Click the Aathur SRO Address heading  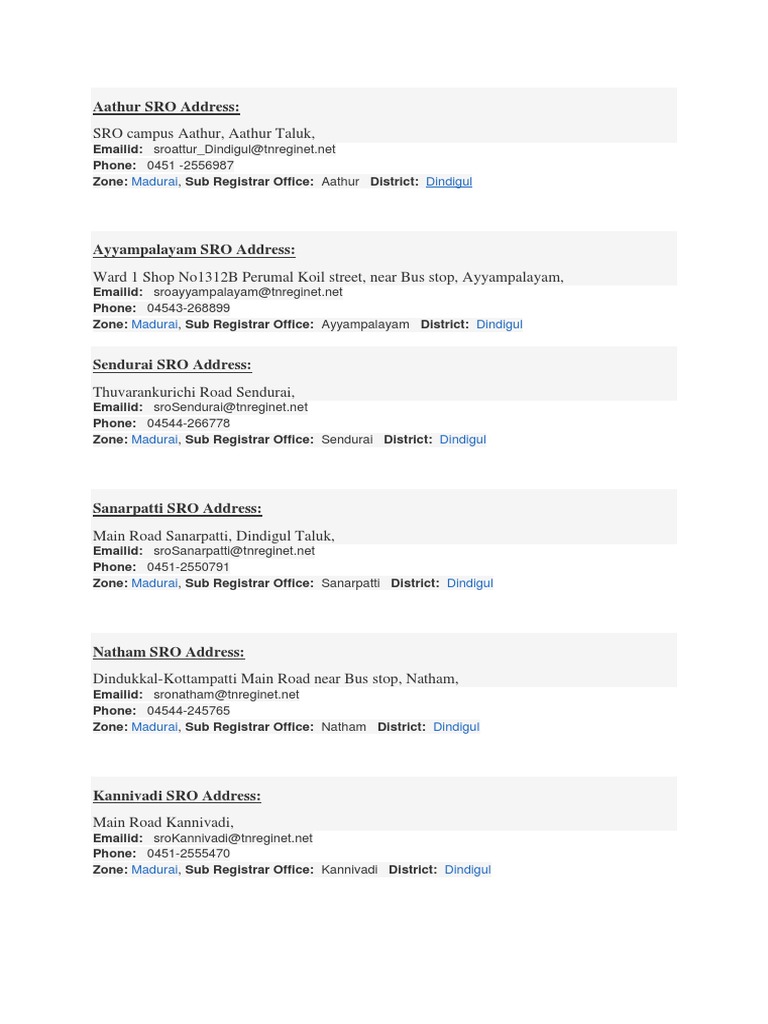(166, 106)
